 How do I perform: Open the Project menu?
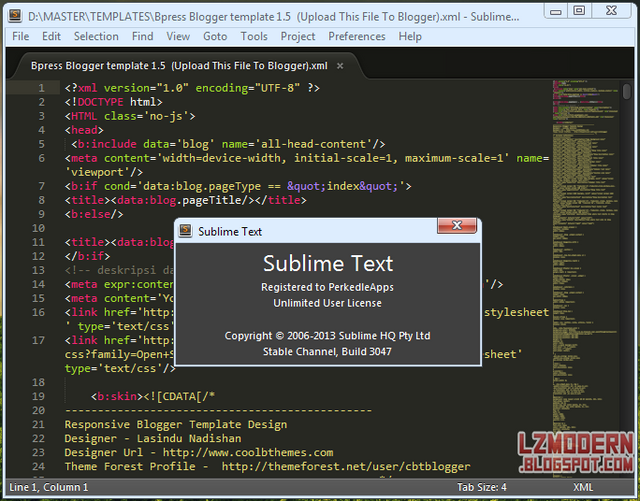(298, 36)
